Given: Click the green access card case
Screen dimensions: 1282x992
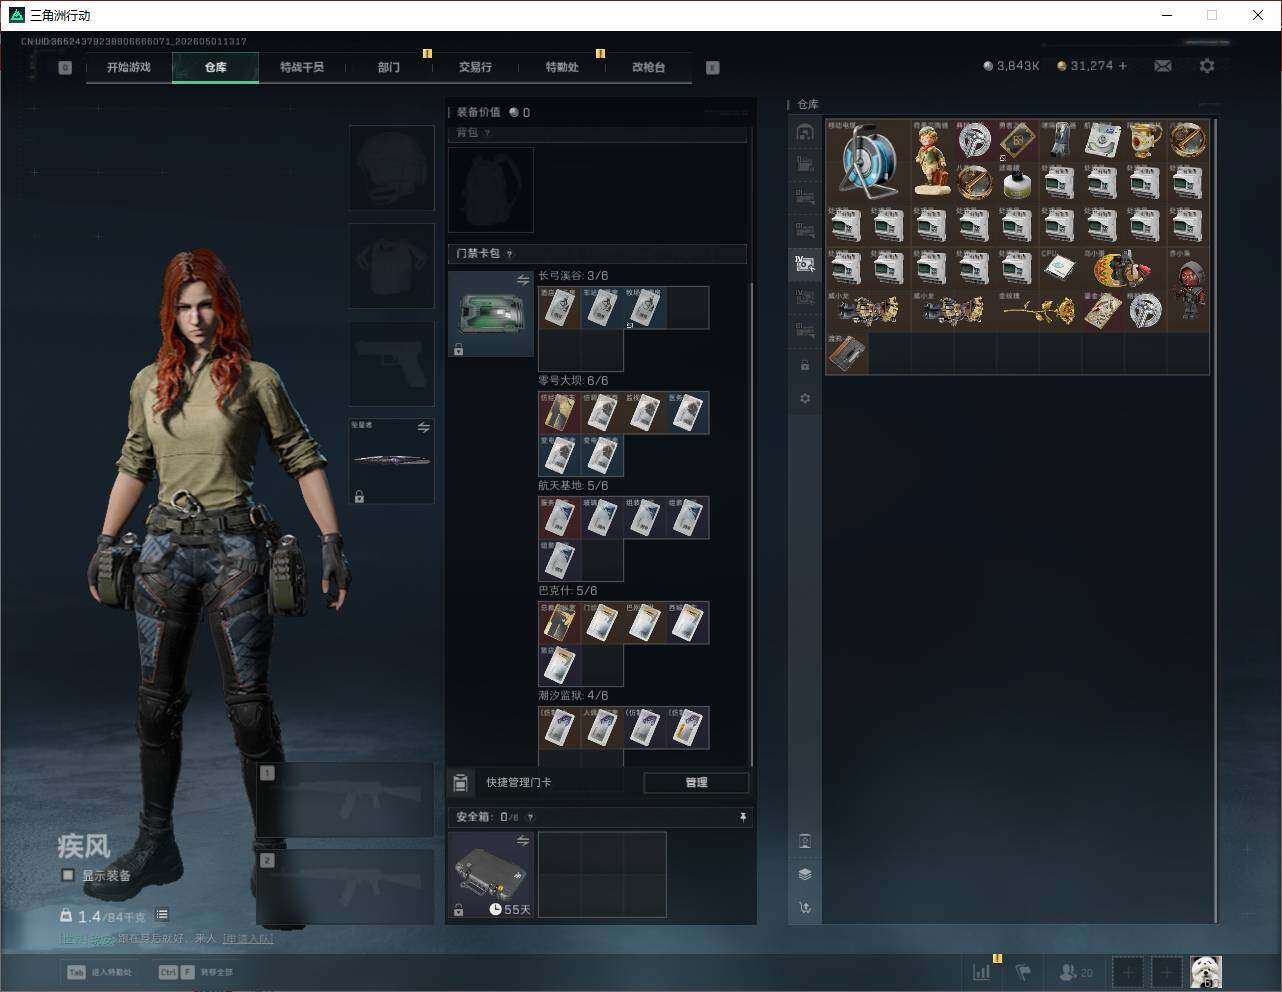Looking at the screenshot, I should [491, 314].
